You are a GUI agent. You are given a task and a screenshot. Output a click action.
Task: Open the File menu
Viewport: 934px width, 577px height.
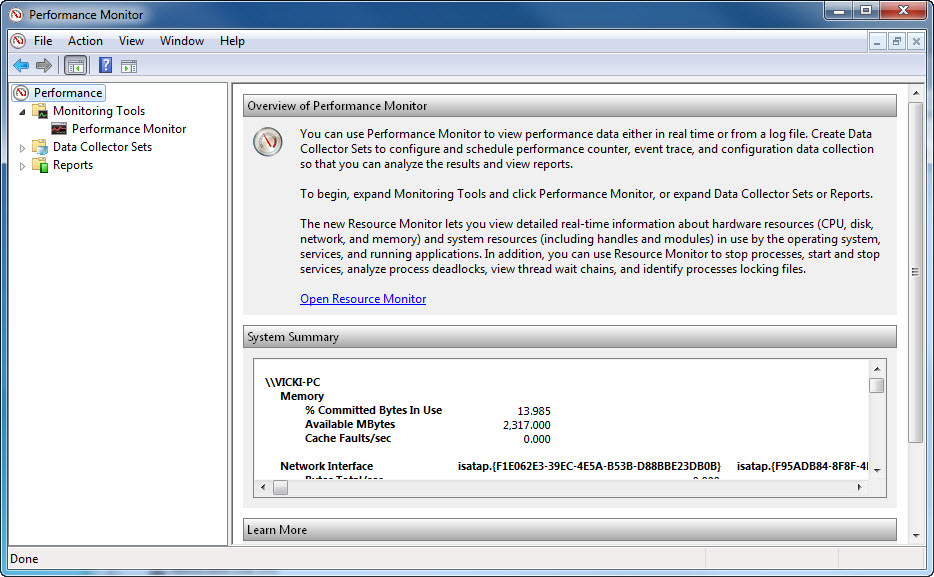43,40
